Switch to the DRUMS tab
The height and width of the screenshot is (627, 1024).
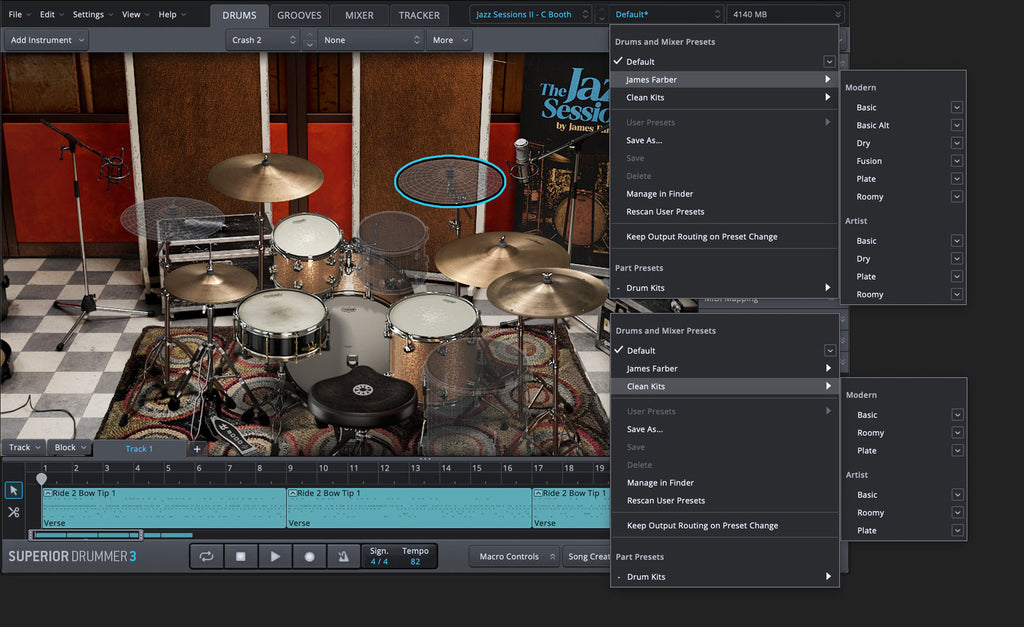(x=239, y=15)
